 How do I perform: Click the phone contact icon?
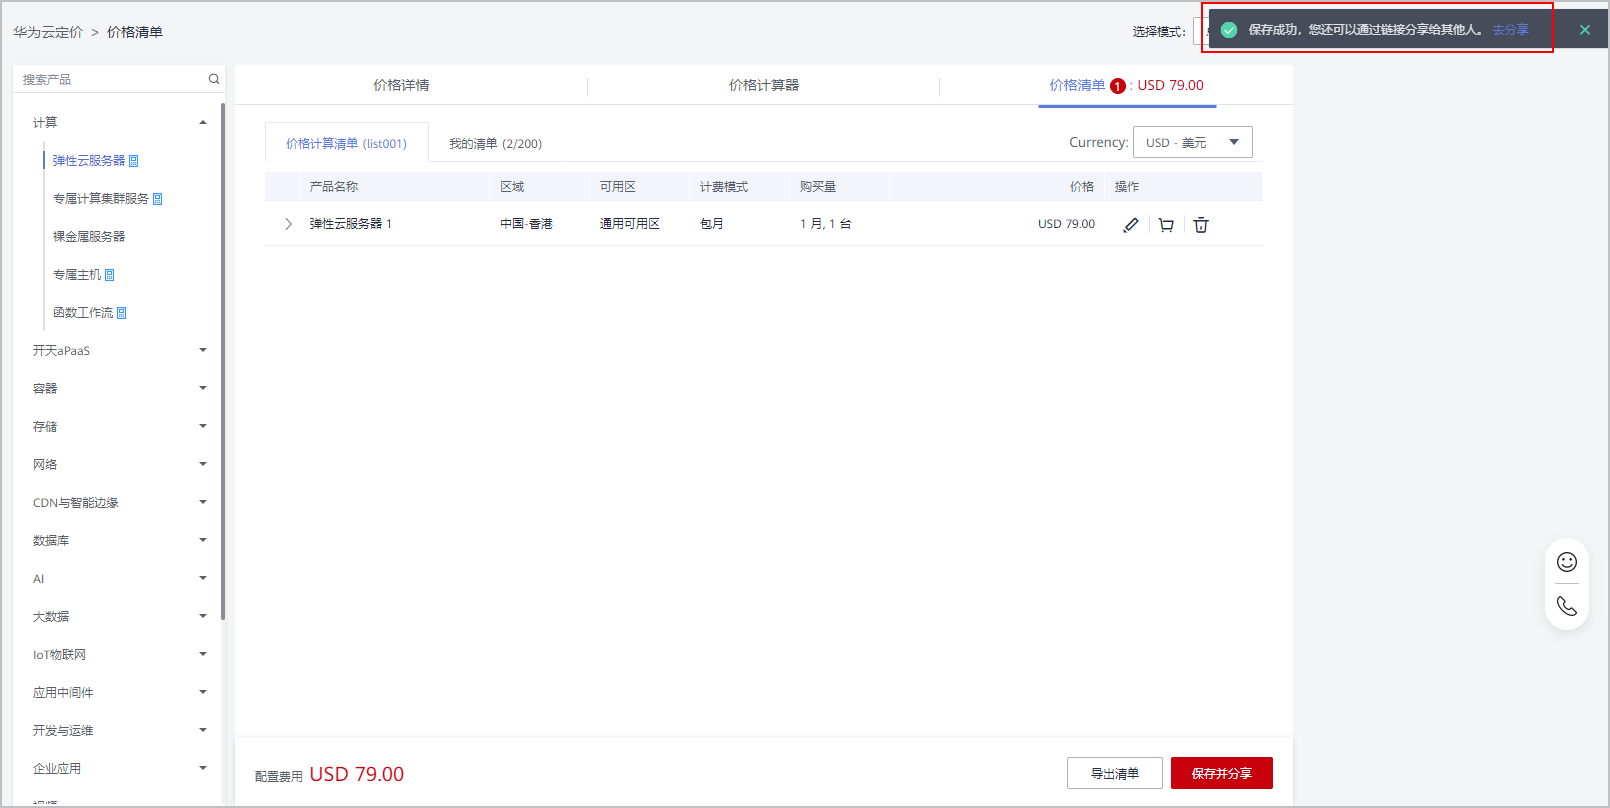click(x=1567, y=606)
